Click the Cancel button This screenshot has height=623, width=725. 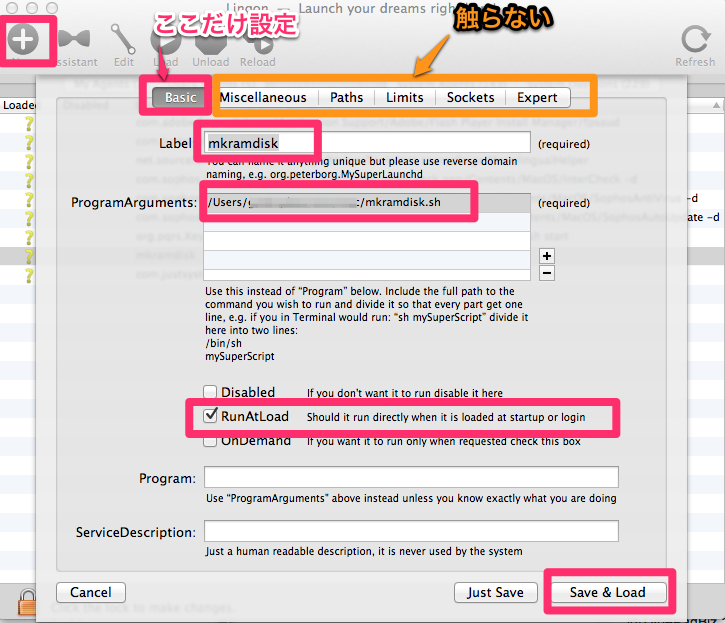pos(91,592)
